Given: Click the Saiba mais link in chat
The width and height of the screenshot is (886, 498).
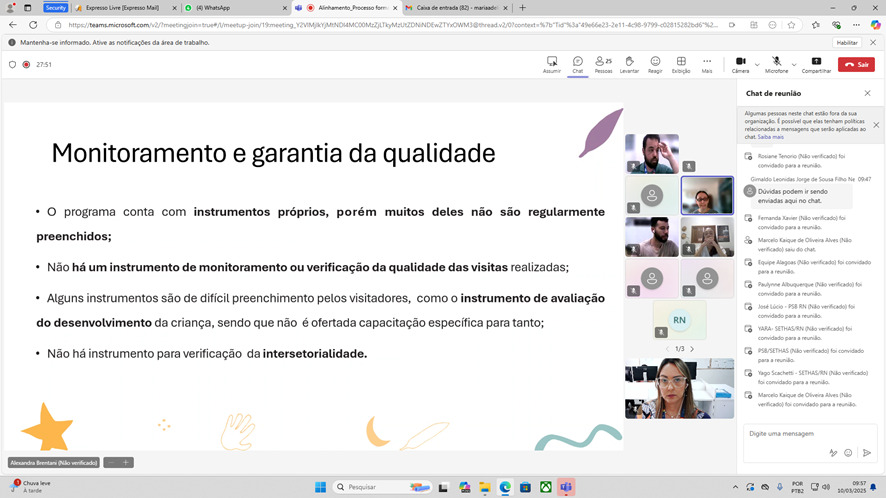Looking at the screenshot, I should point(771,137).
